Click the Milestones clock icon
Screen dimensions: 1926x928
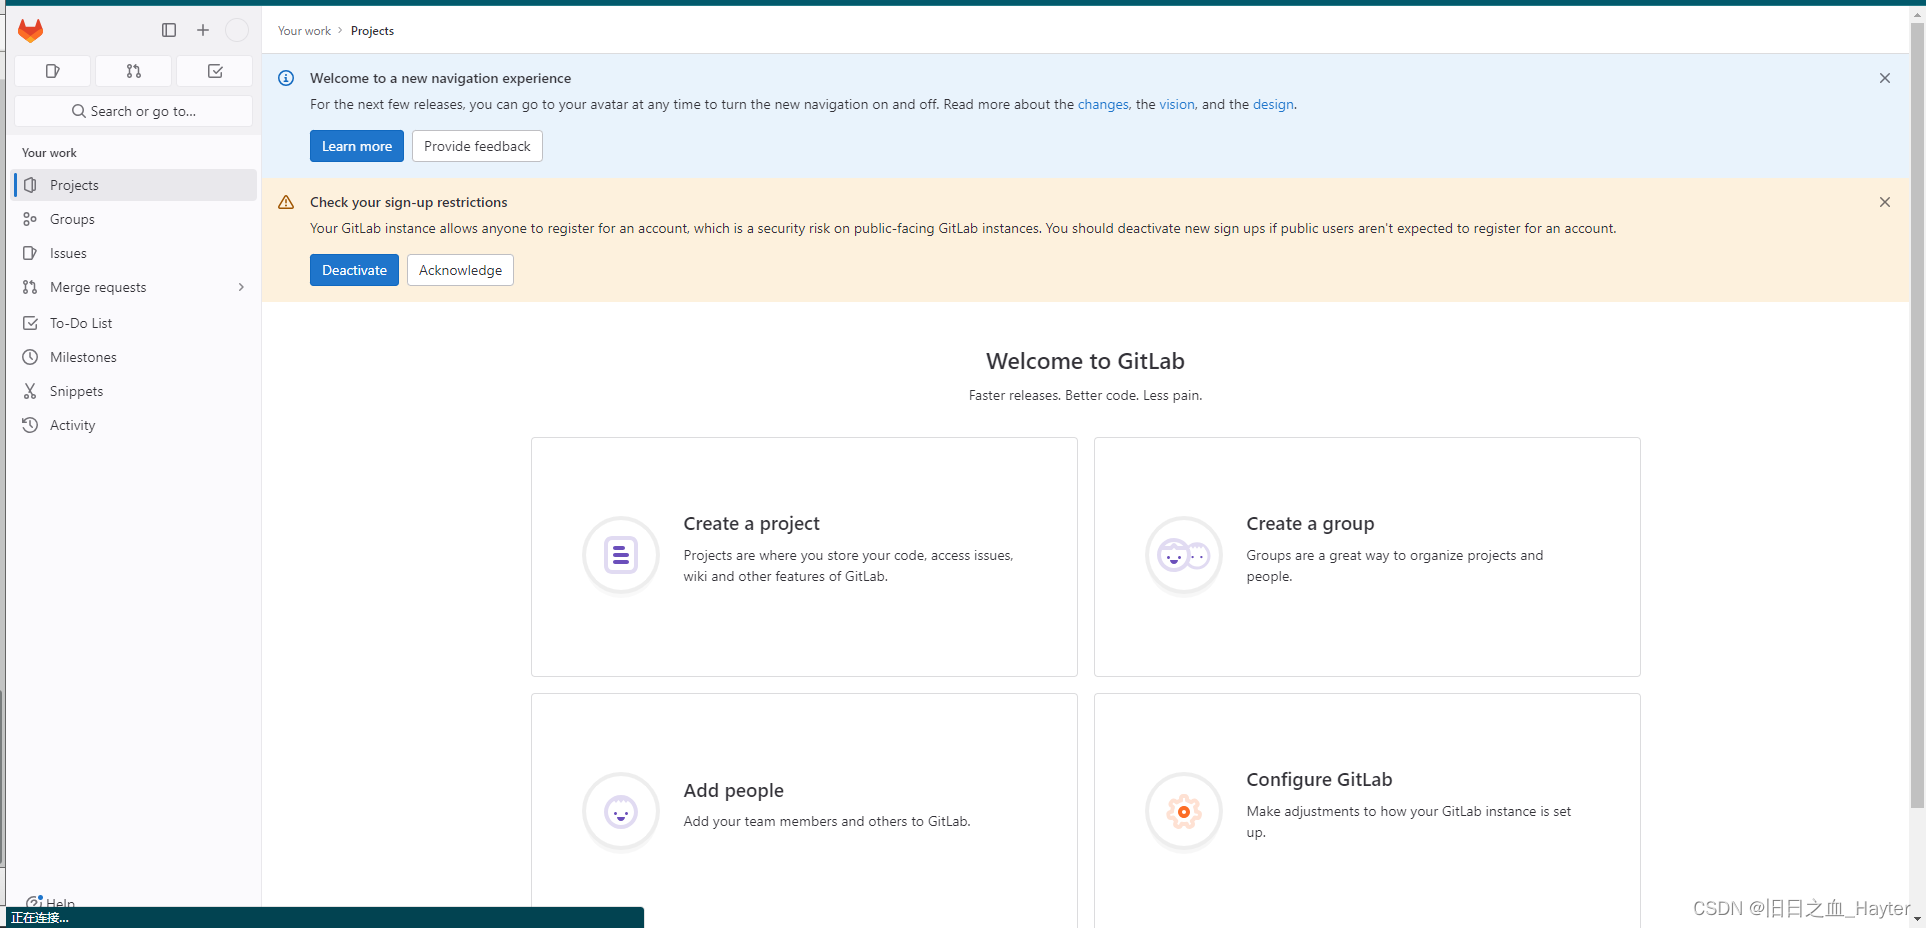point(31,357)
